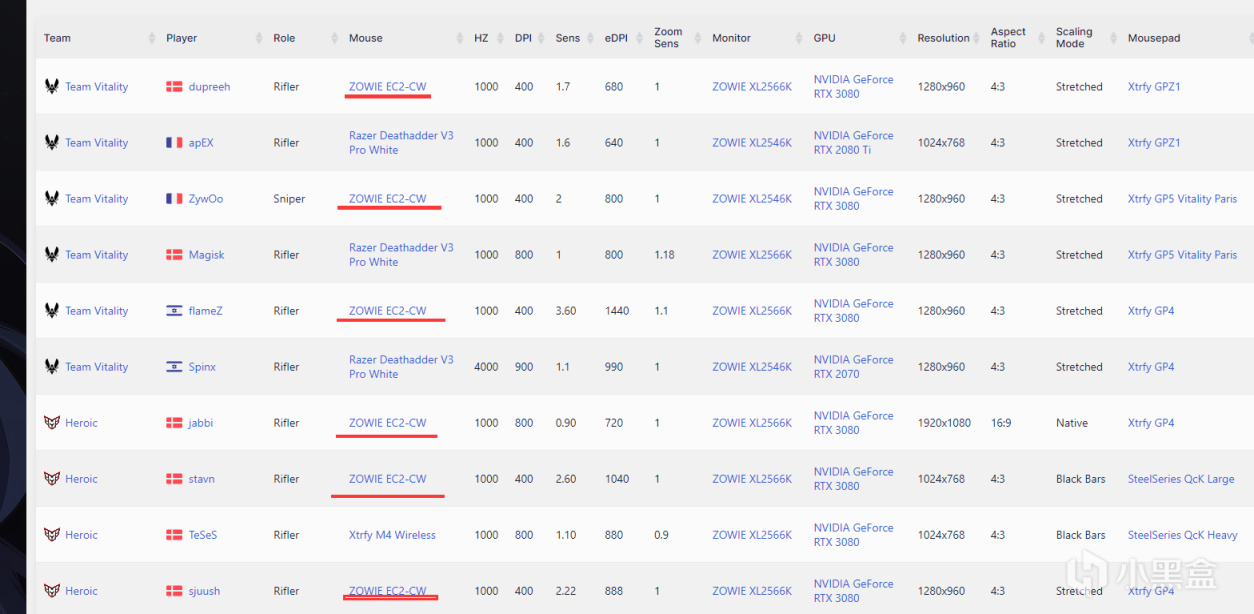This screenshot has height=614, width=1254.
Task: Sort by DPI column header
Action: (x=523, y=38)
